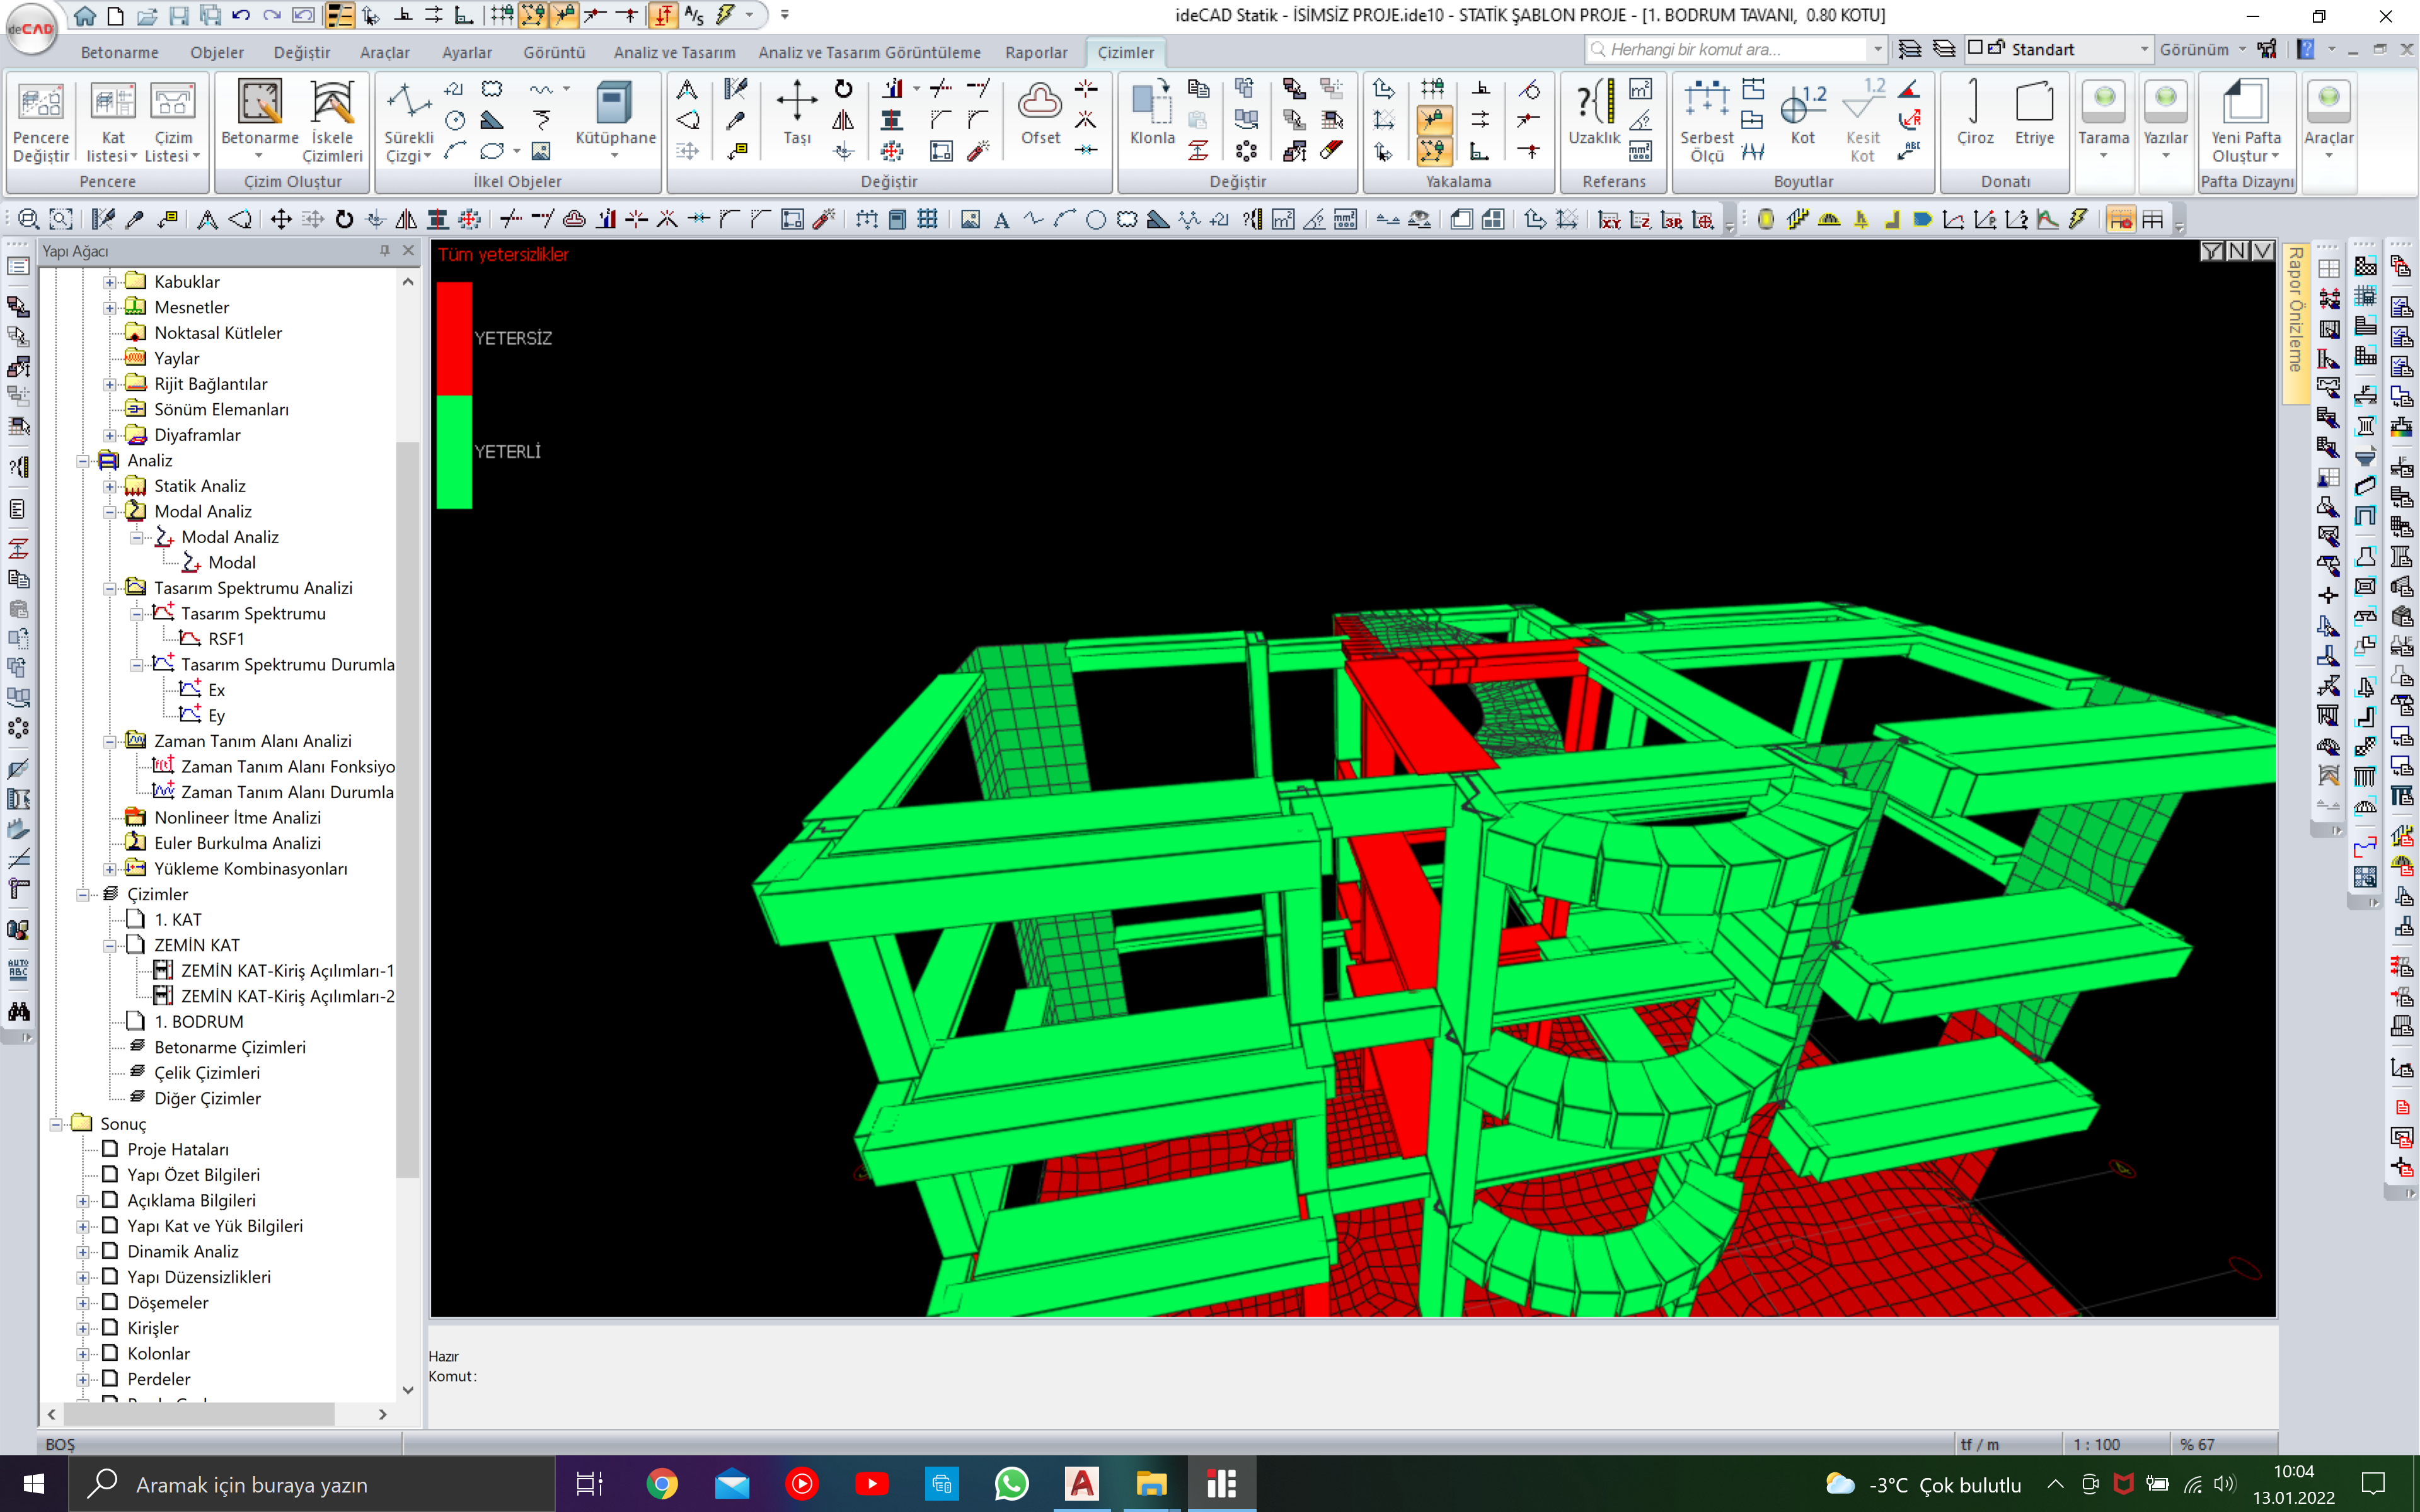The image size is (2420, 1512).
Task: Collapse the ZEMİN KAT drawings node
Action: [110, 945]
